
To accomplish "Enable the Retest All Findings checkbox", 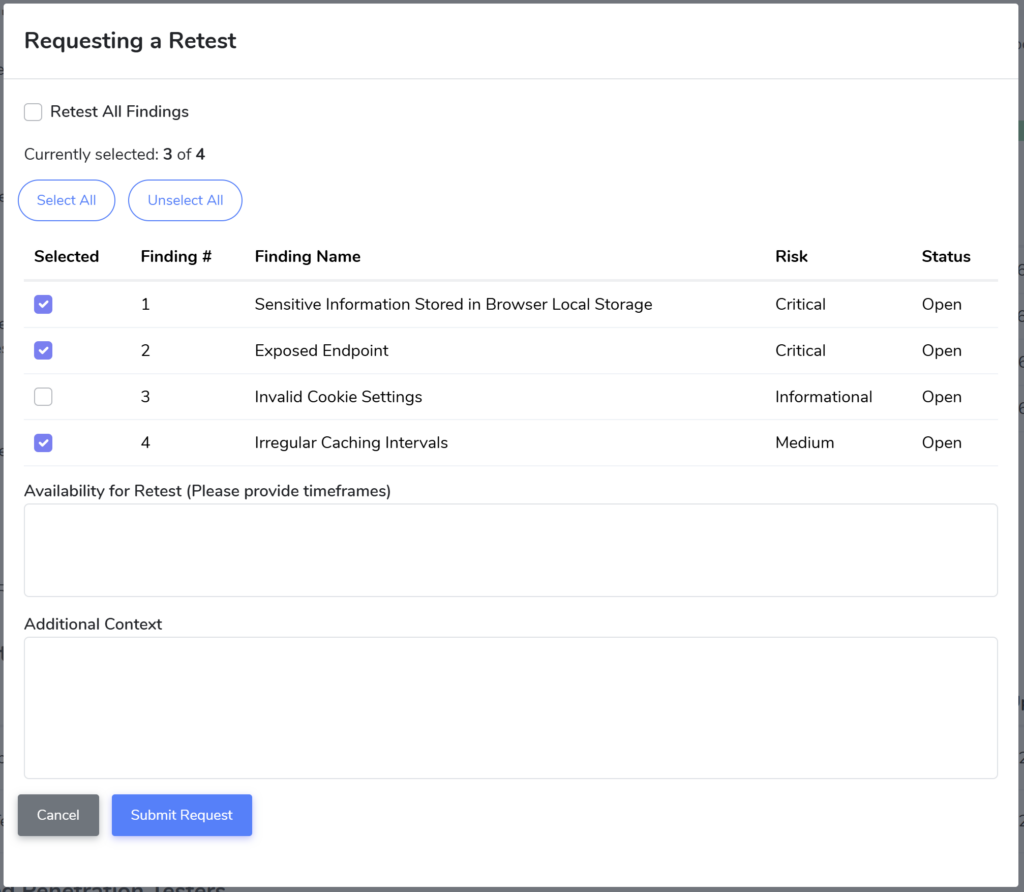I will point(33,112).
